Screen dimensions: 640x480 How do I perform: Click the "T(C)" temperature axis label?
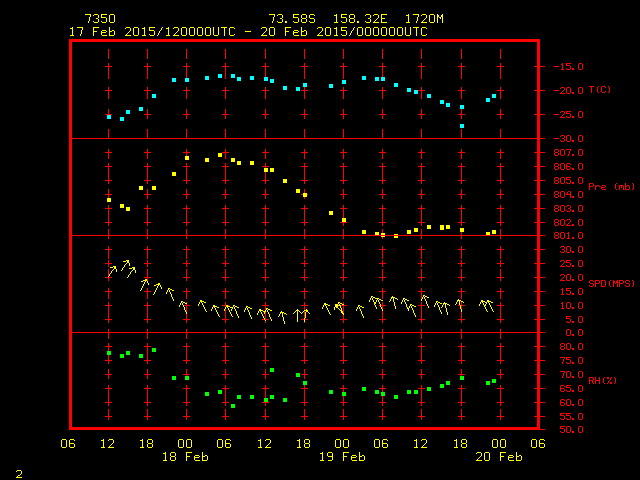pos(600,90)
